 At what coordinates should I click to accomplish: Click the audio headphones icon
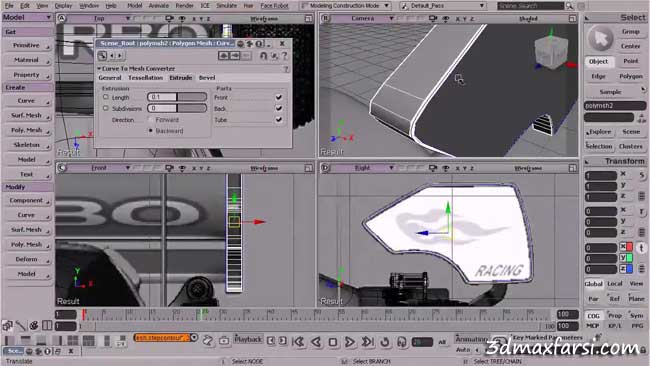click(402, 342)
